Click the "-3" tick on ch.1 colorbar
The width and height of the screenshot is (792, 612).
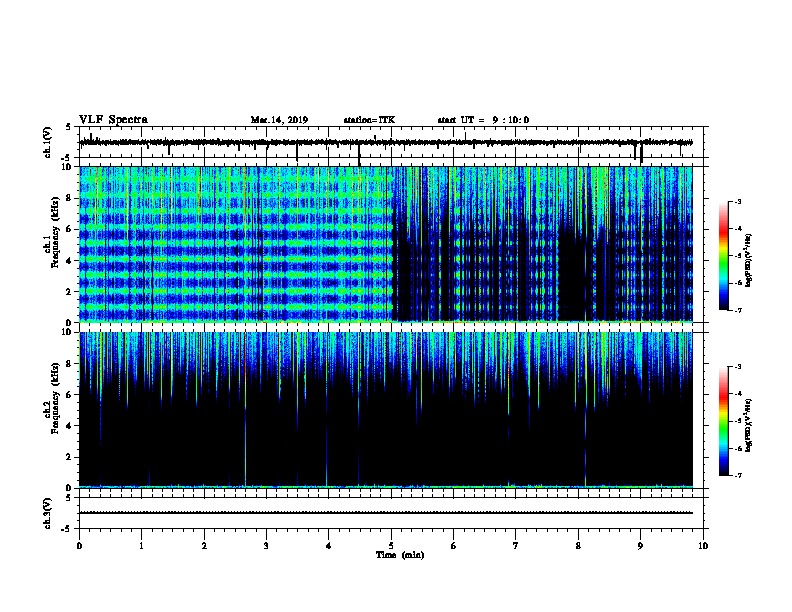737,201
